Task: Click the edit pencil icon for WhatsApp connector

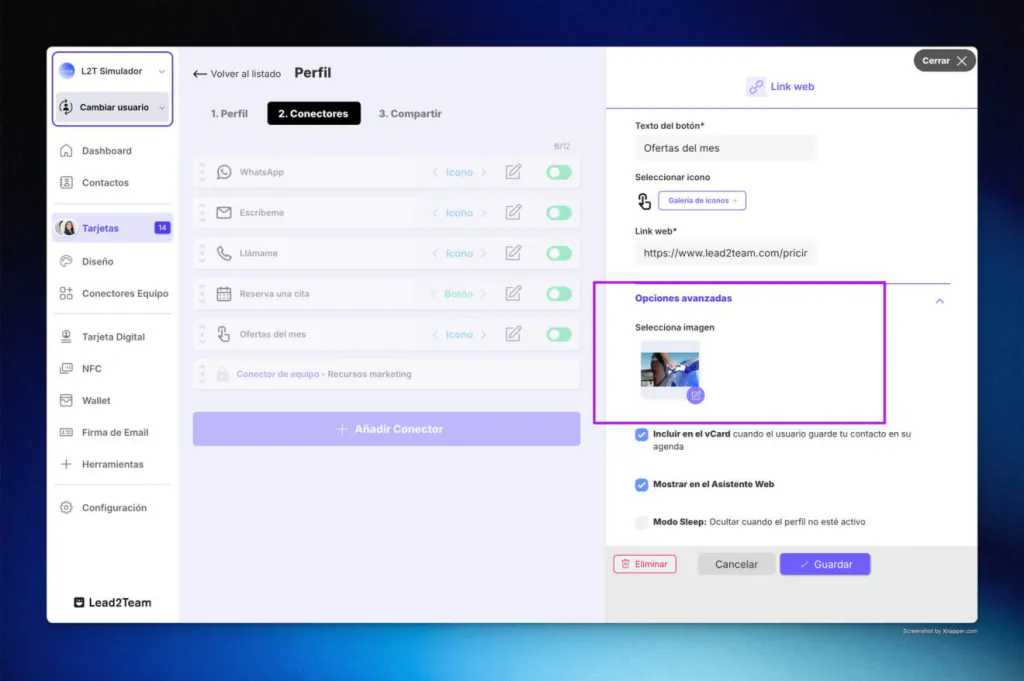Action: click(x=513, y=172)
